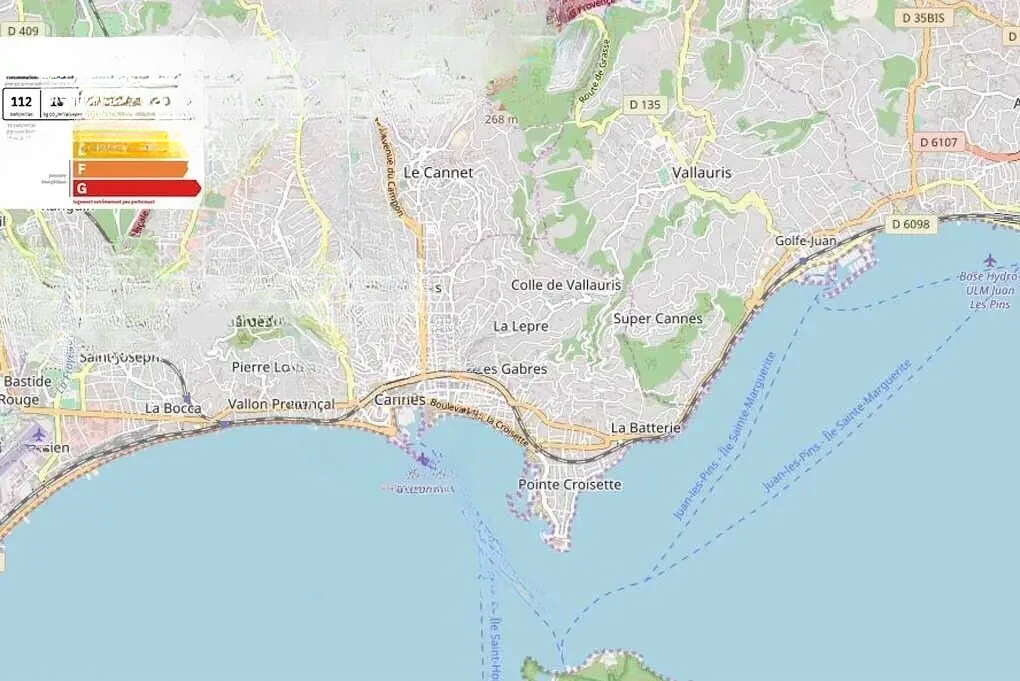Image resolution: width=1020 pixels, height=681 pixels.
Task: Click the red G energy rating bar
Action: click(137, 189)
